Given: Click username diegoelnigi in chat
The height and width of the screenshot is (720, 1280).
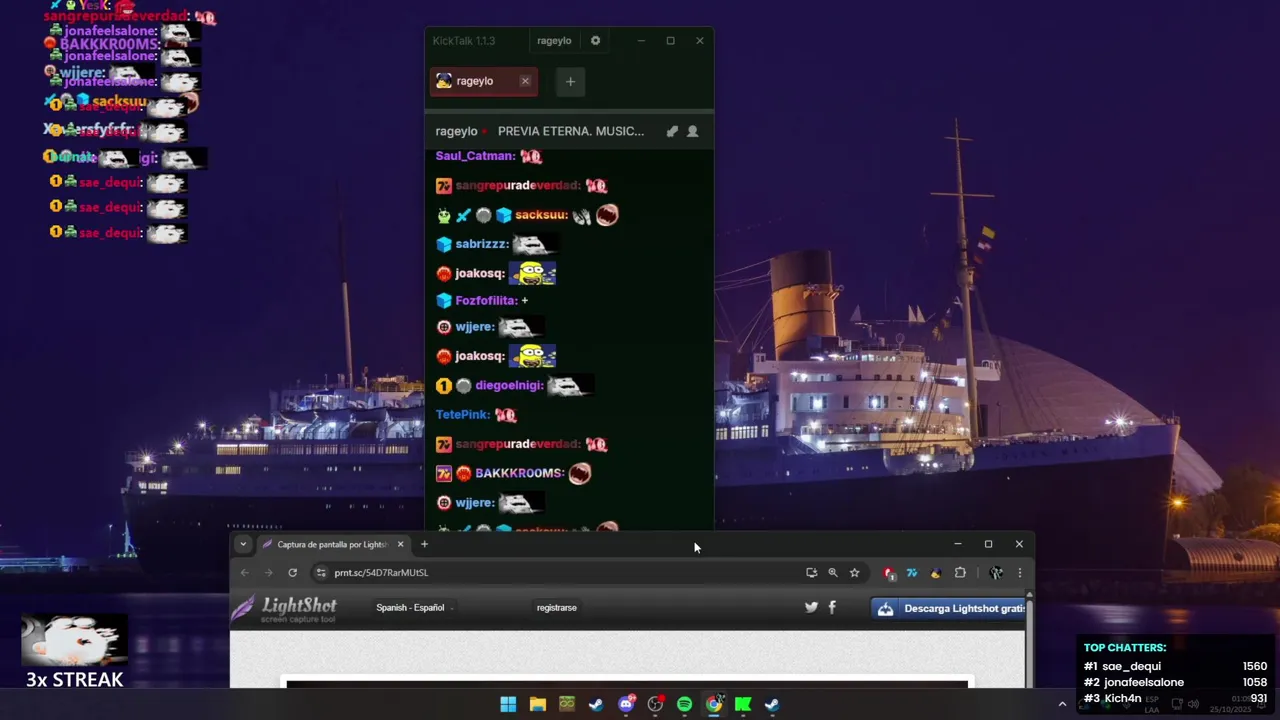Looking at the screenshot, I should pos(508,385).
